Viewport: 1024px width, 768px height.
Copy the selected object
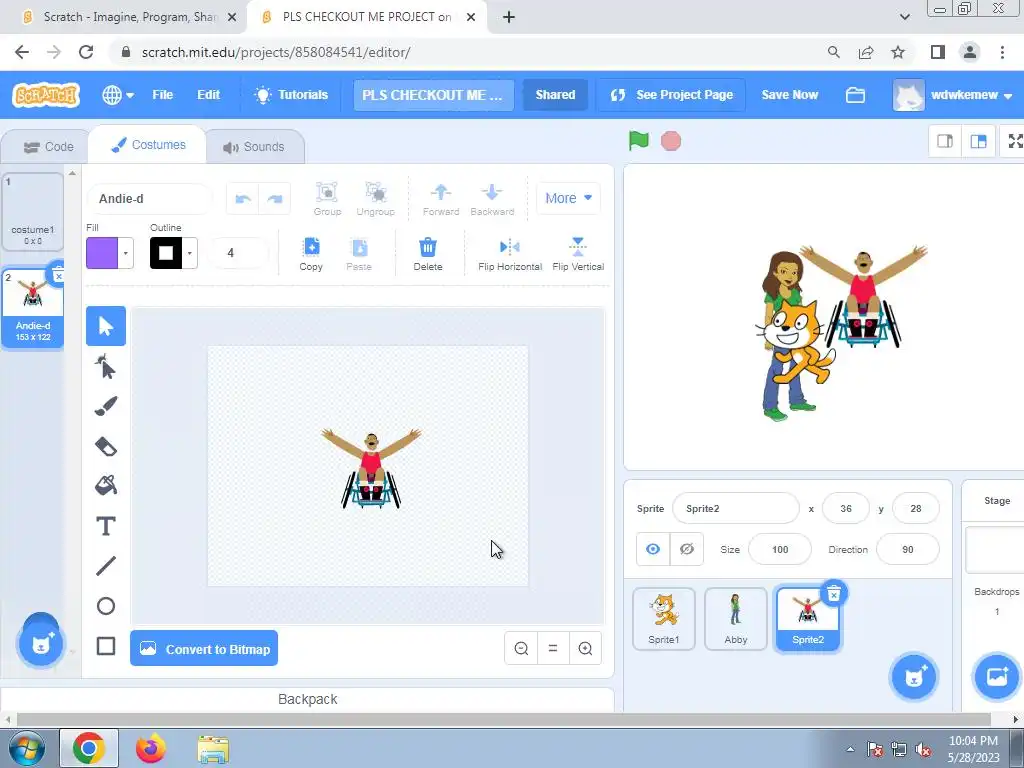click(311, 254)
